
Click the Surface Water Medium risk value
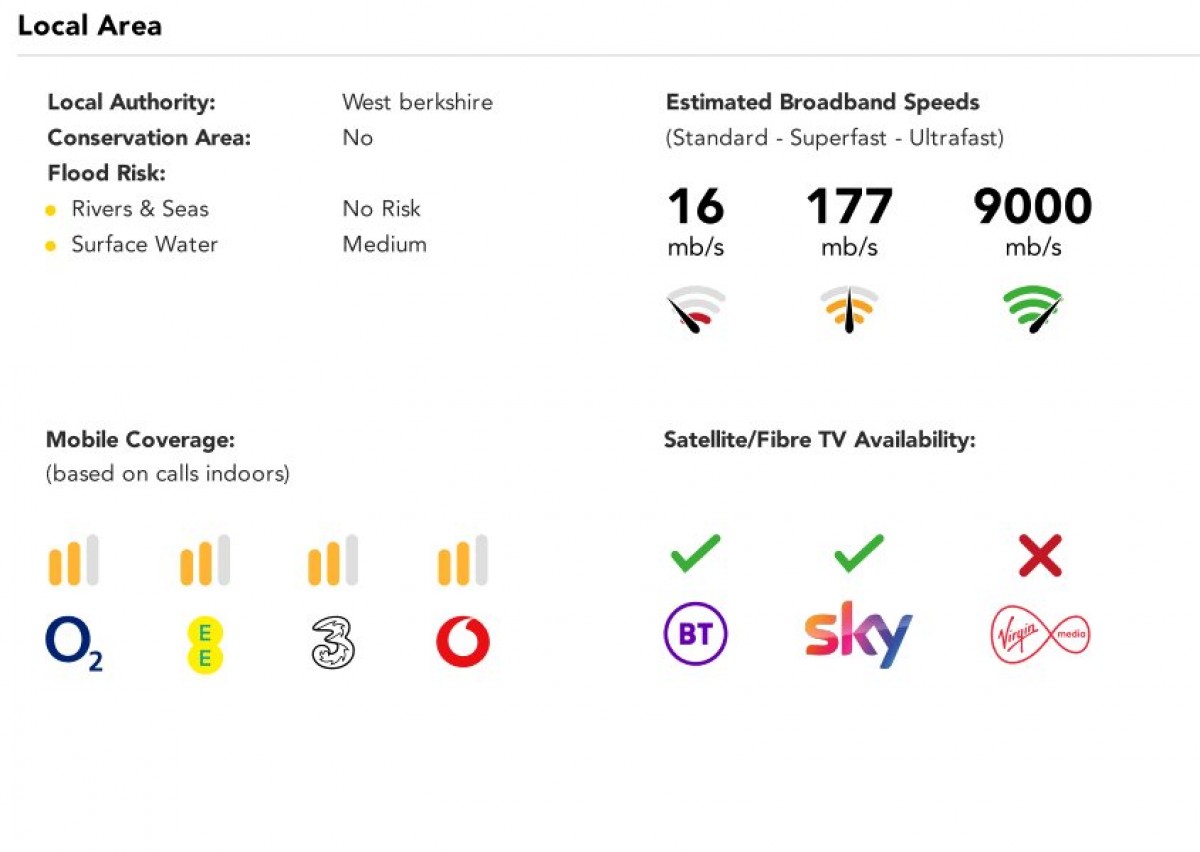point(384,244)
